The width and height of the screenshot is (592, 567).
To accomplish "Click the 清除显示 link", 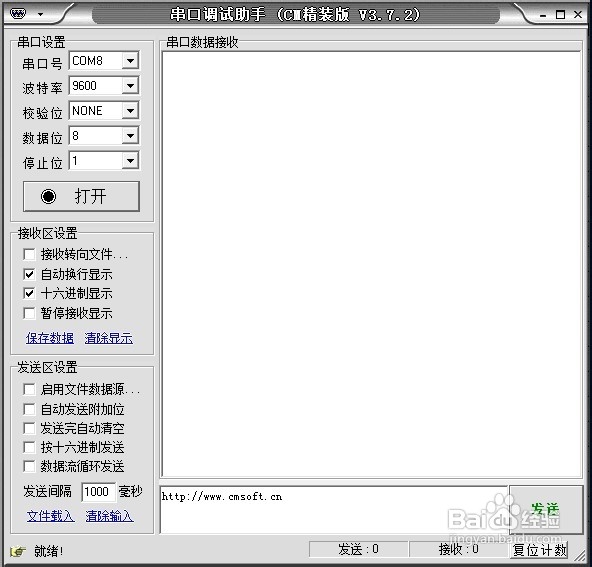I will pyautogui.click(x=109, y=338).
